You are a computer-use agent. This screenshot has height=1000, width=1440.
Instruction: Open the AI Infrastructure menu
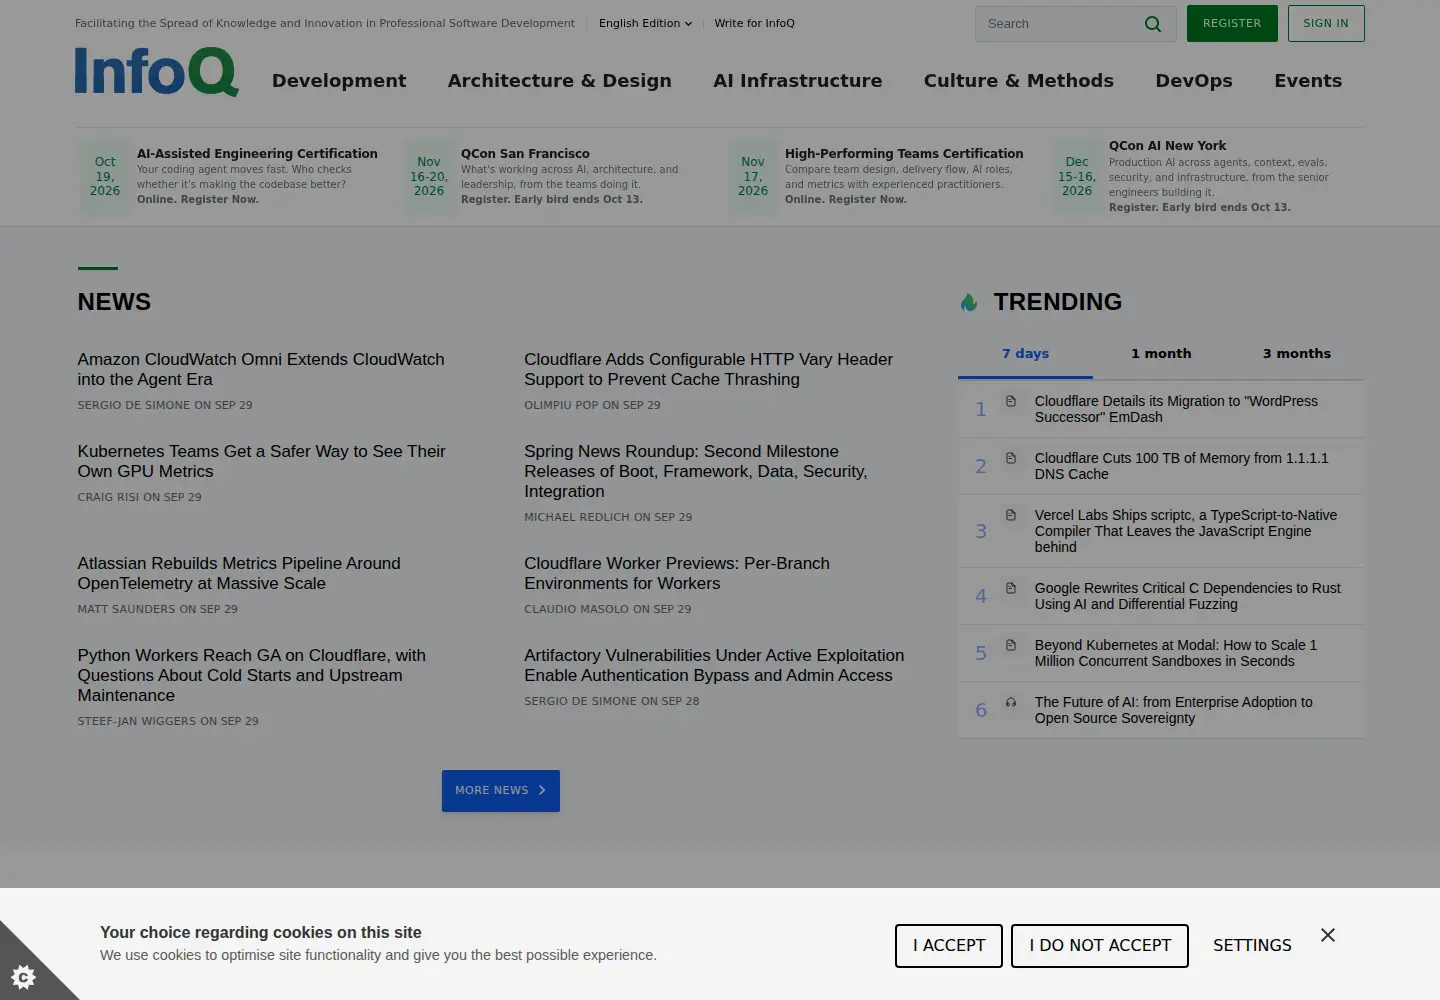(797, 81)
